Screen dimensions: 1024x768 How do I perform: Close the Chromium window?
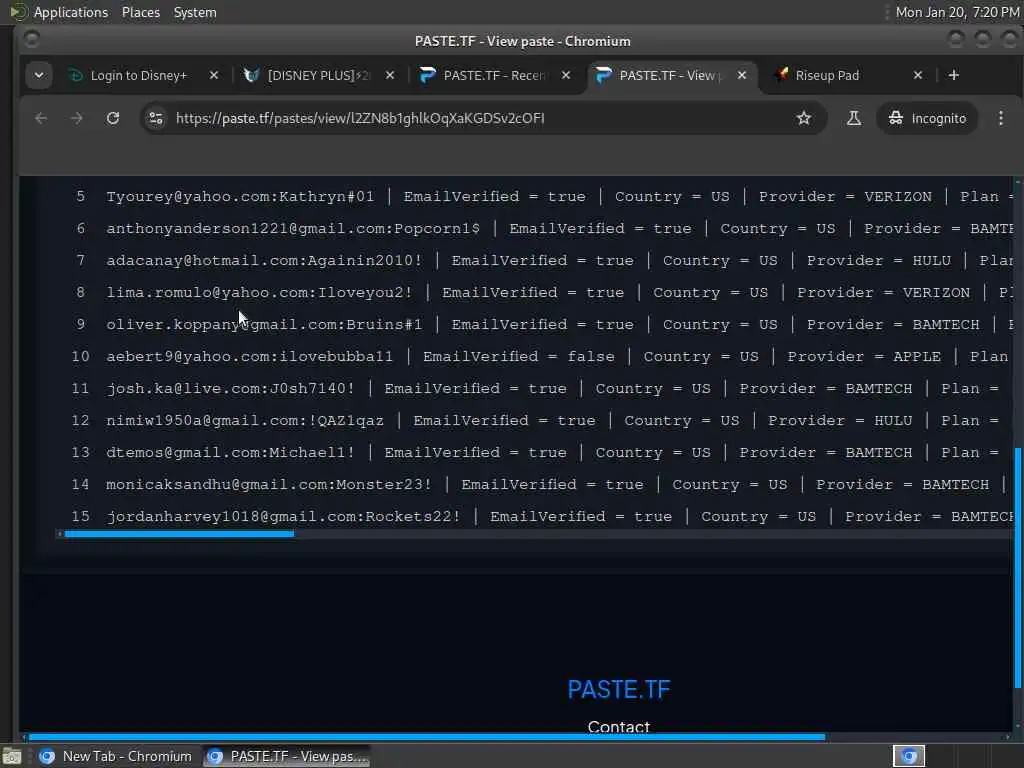pos(1010,40)
